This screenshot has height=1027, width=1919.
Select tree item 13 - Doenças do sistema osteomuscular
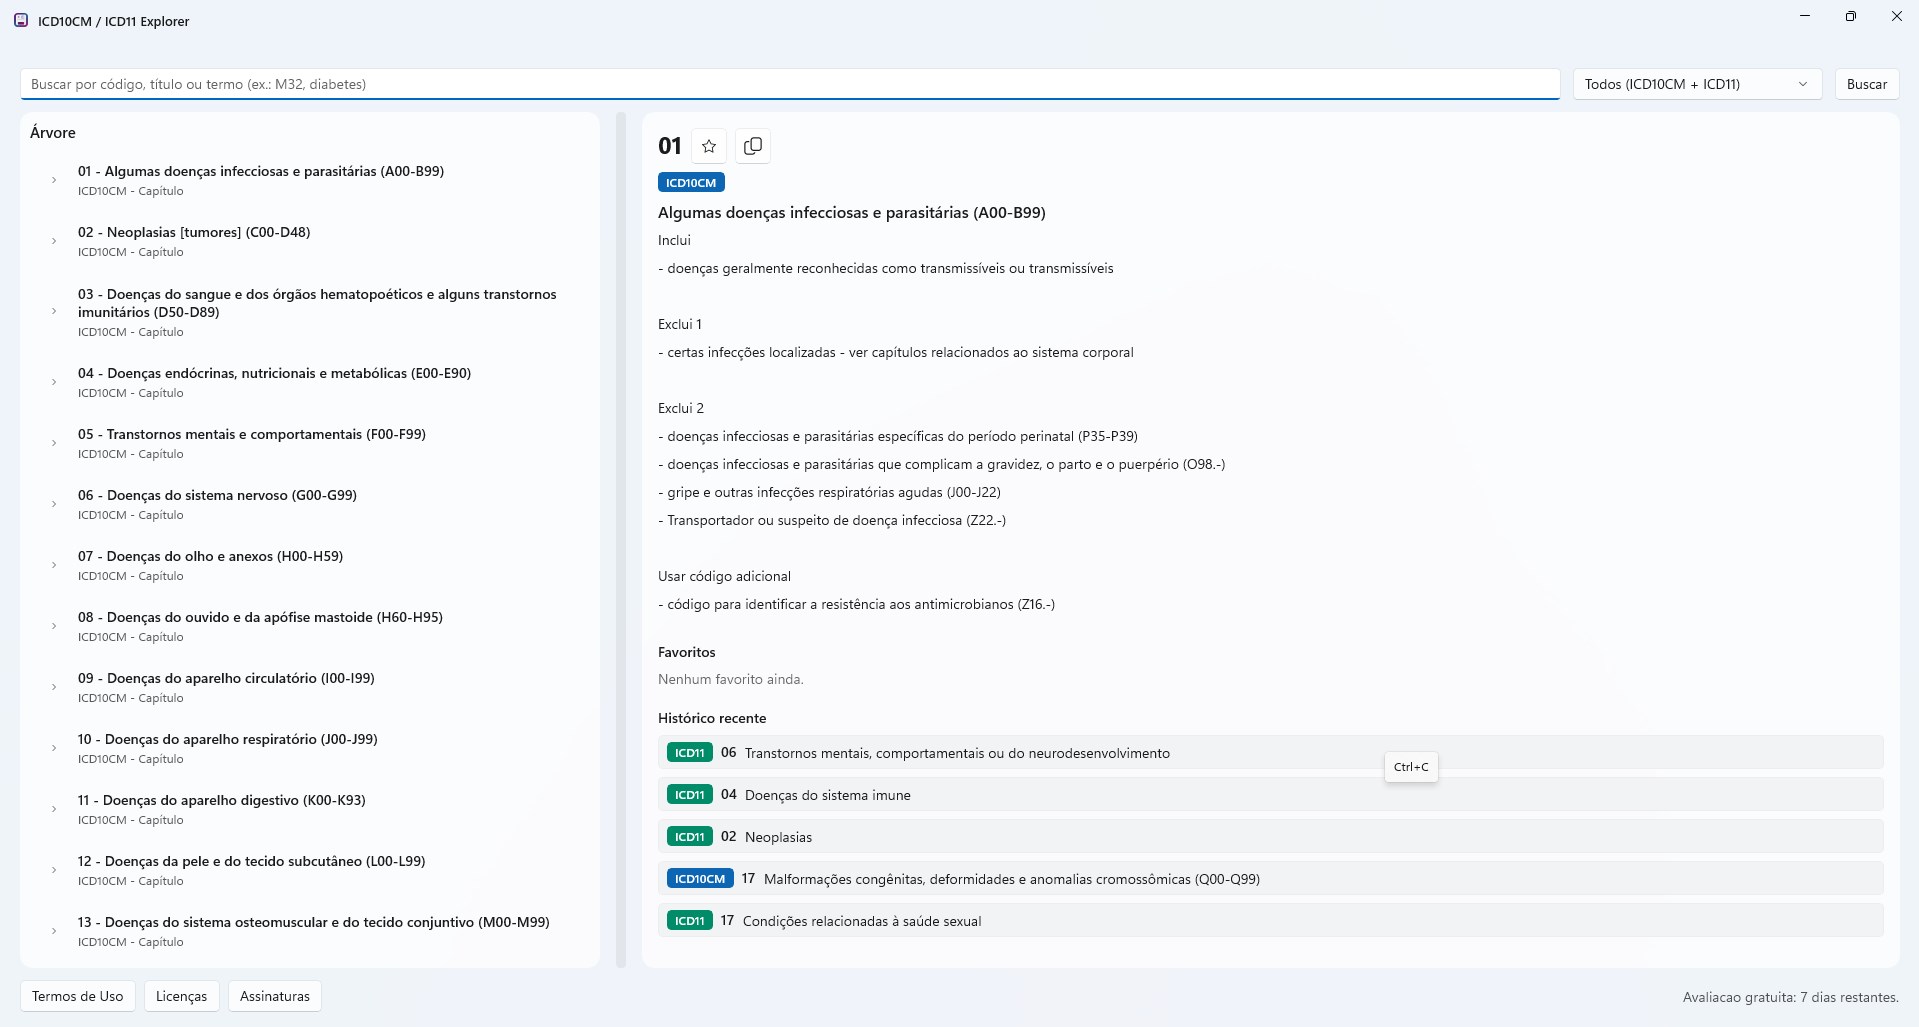coord(310,931)
